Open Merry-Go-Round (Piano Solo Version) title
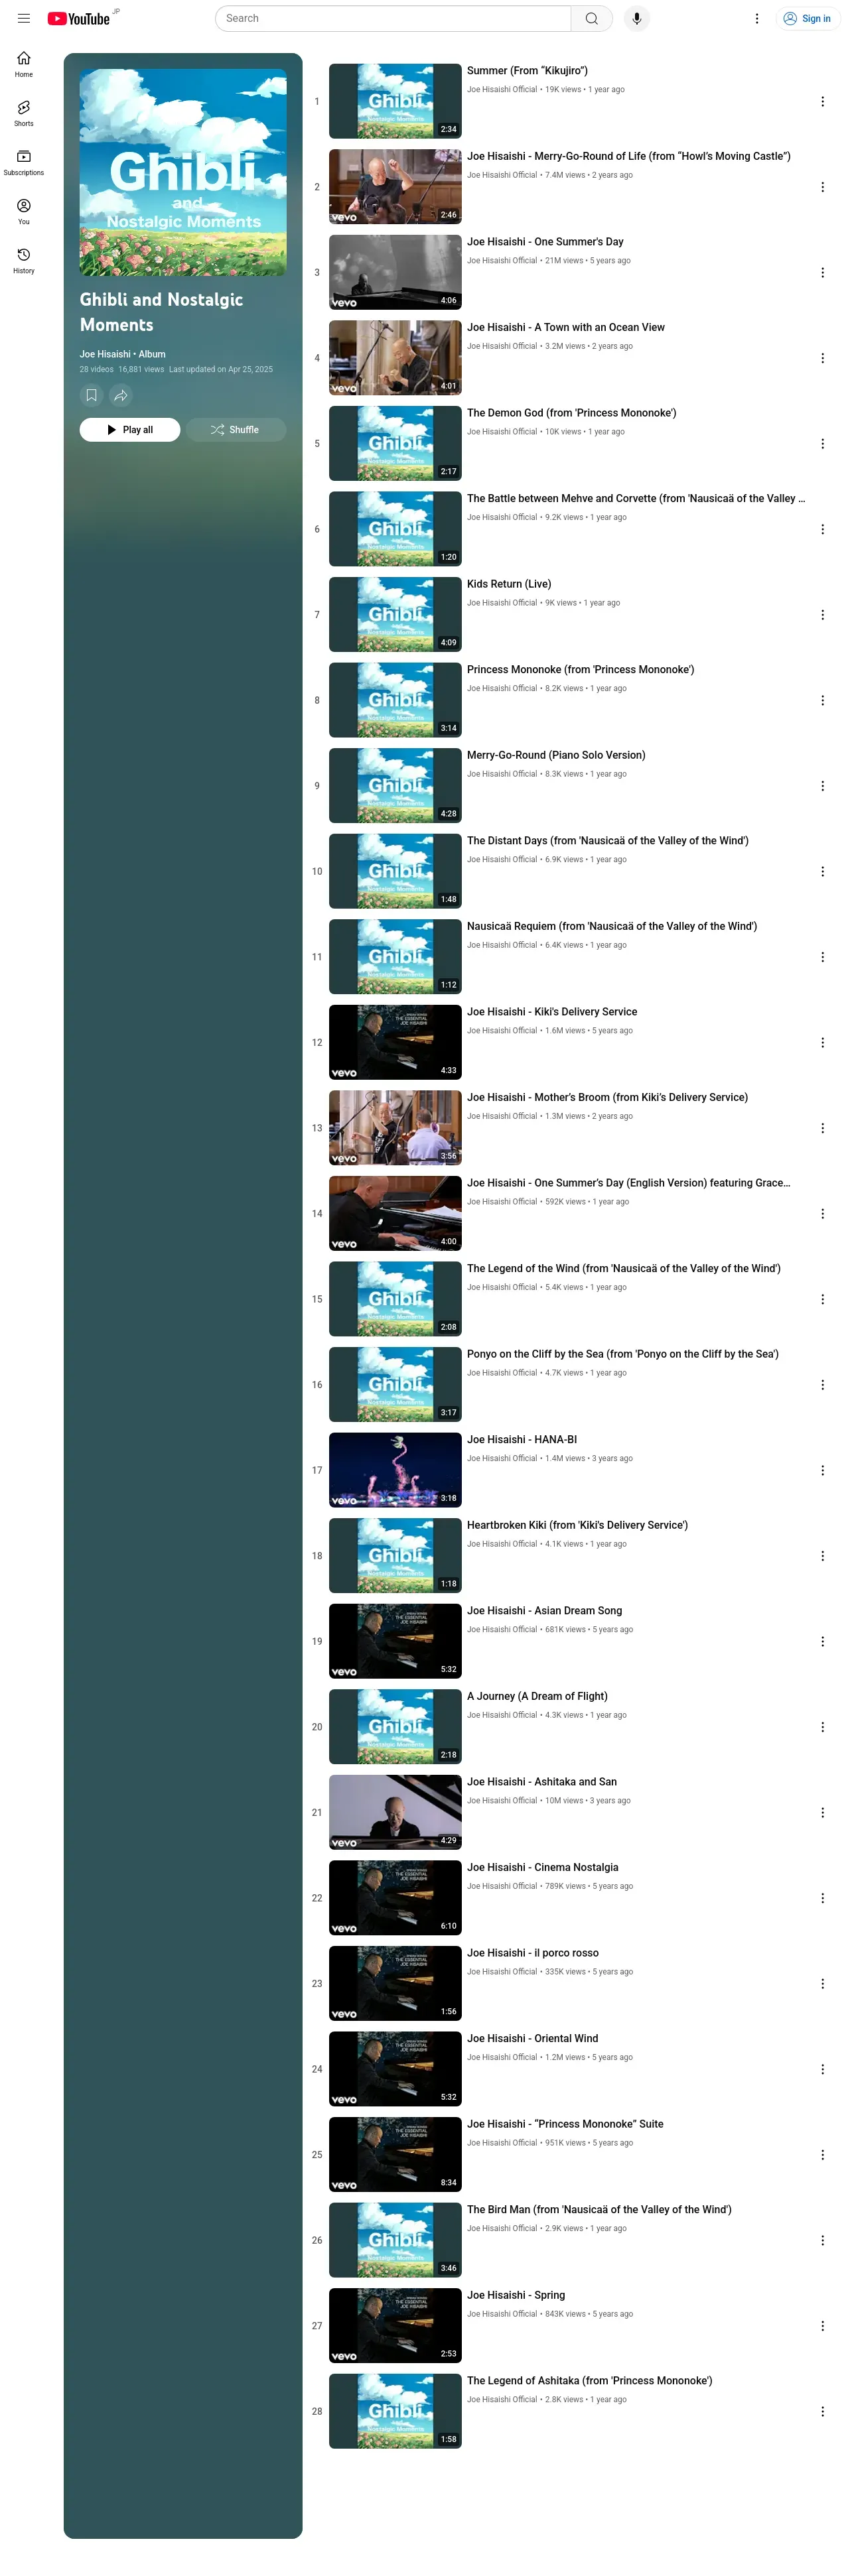This screenshot has width=852, height=2576. [x=556, y=755]
